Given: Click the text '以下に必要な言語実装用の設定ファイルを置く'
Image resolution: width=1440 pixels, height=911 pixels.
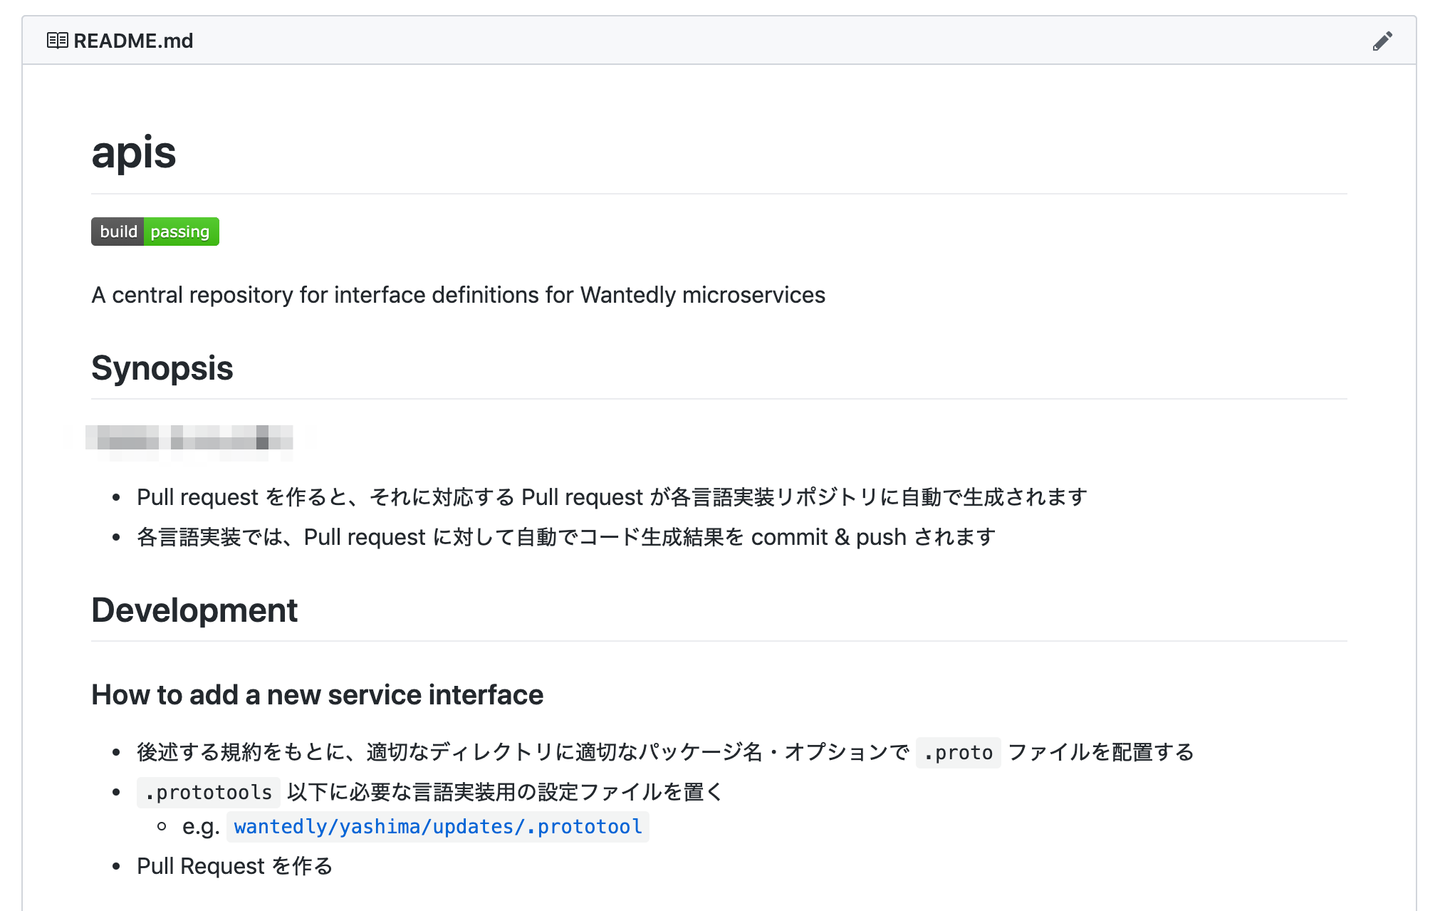Looking at the screenshot, I should [x=504, y=792].
